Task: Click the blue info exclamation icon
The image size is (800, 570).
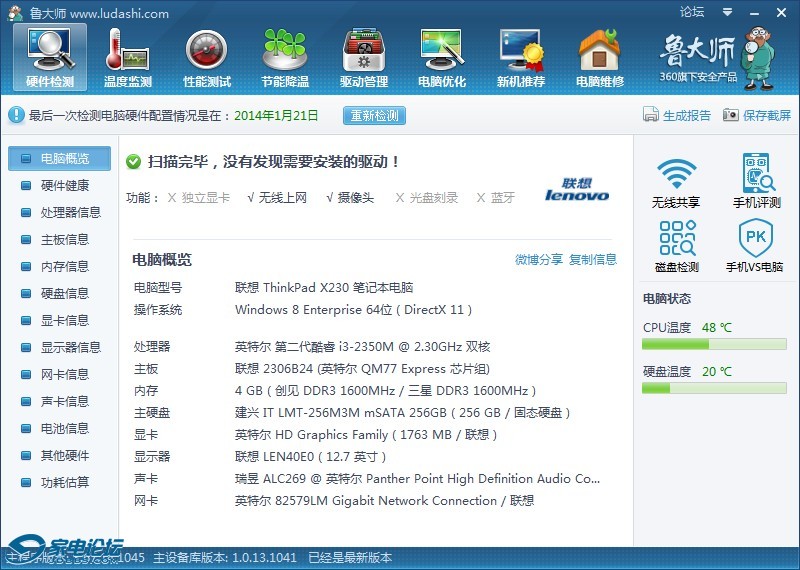Action: [x=16, y=115]
